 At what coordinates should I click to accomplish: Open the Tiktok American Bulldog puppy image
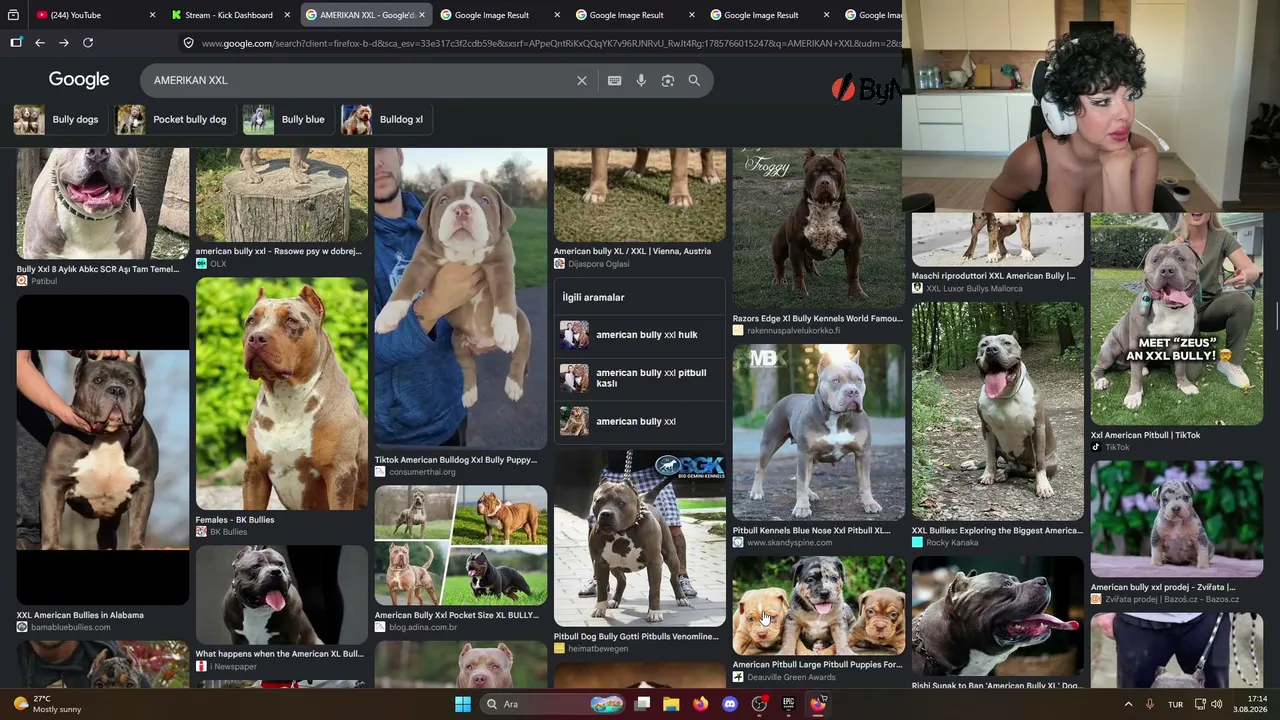pos(461,298)
